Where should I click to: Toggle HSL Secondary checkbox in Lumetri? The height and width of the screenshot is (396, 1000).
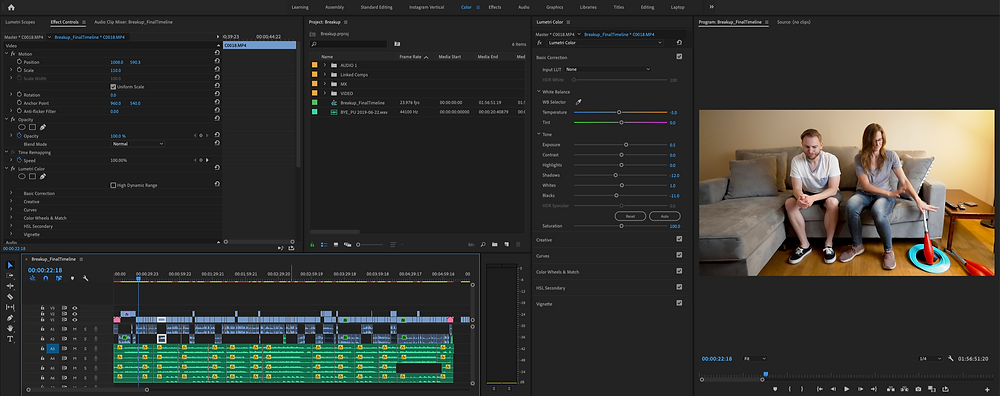[679, 287]
